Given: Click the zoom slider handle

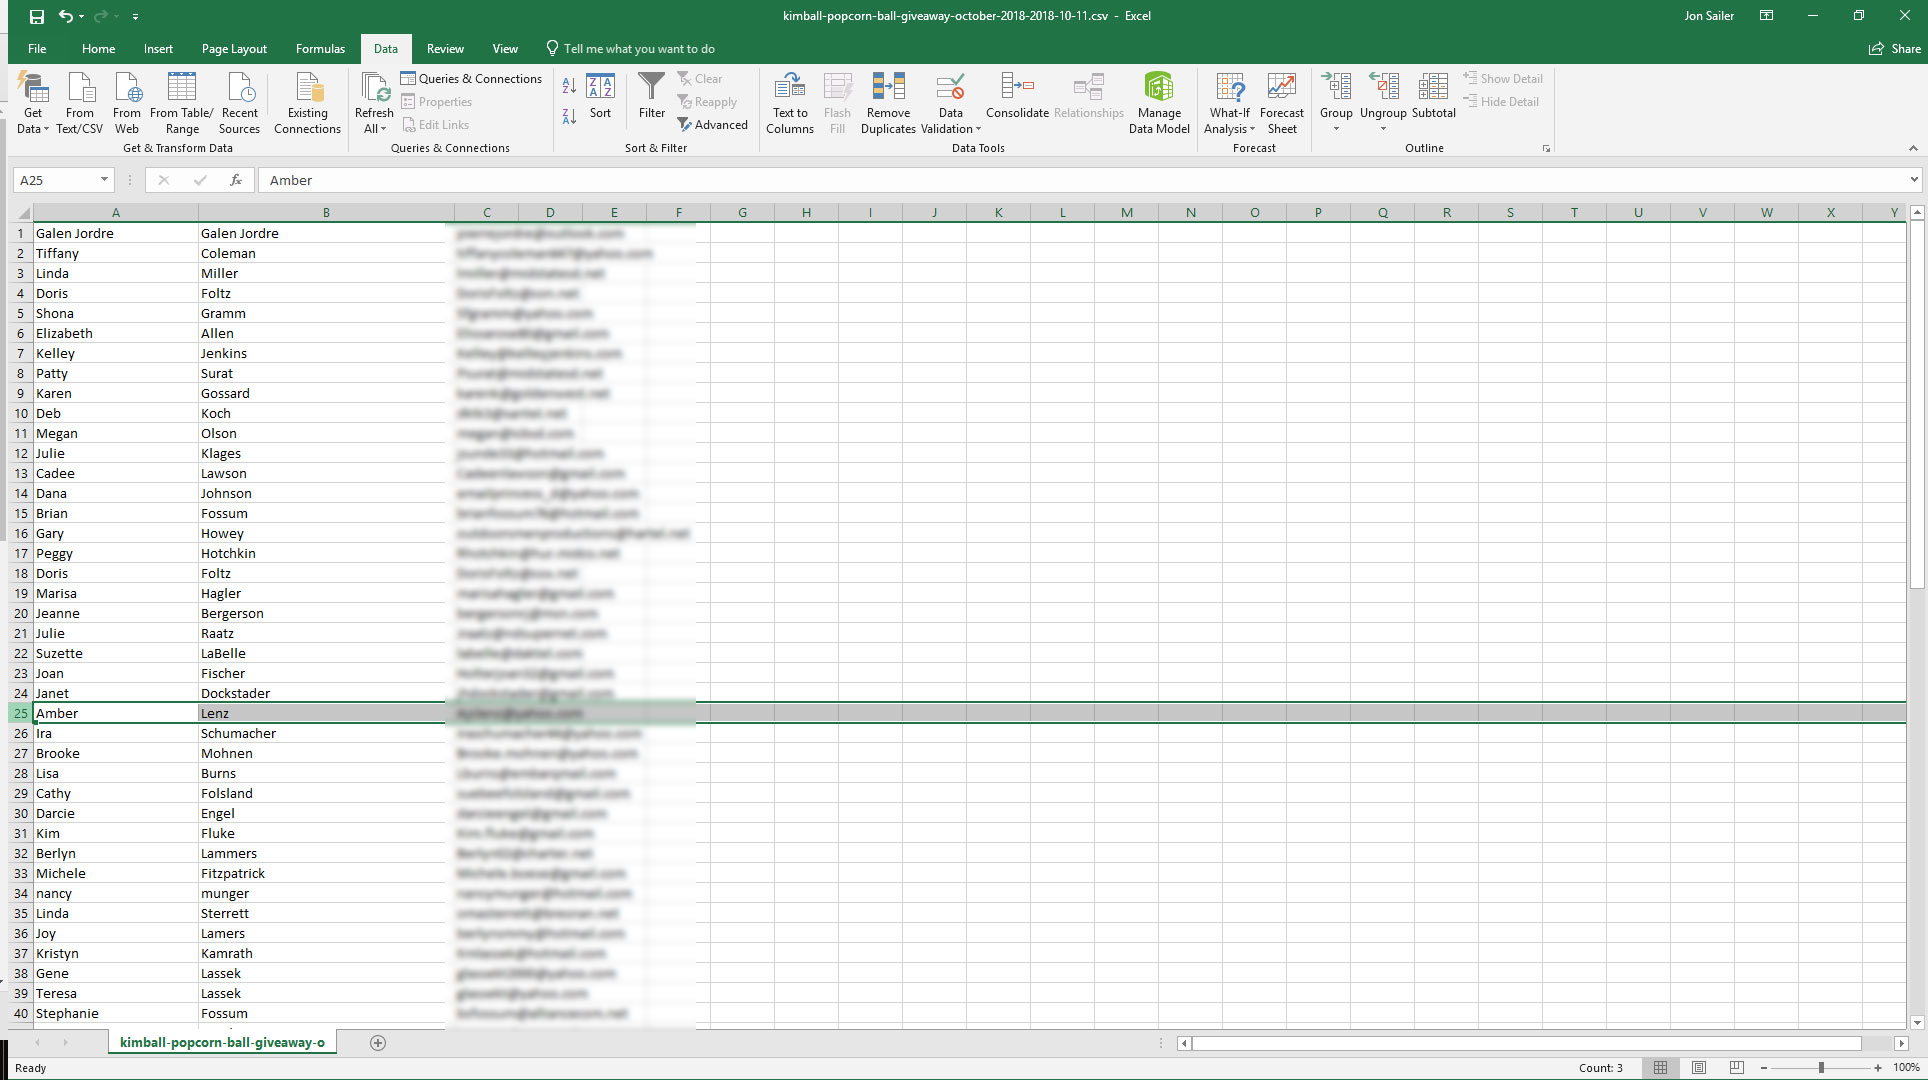Looking at the screenshot, I should coord(1821,1068).
